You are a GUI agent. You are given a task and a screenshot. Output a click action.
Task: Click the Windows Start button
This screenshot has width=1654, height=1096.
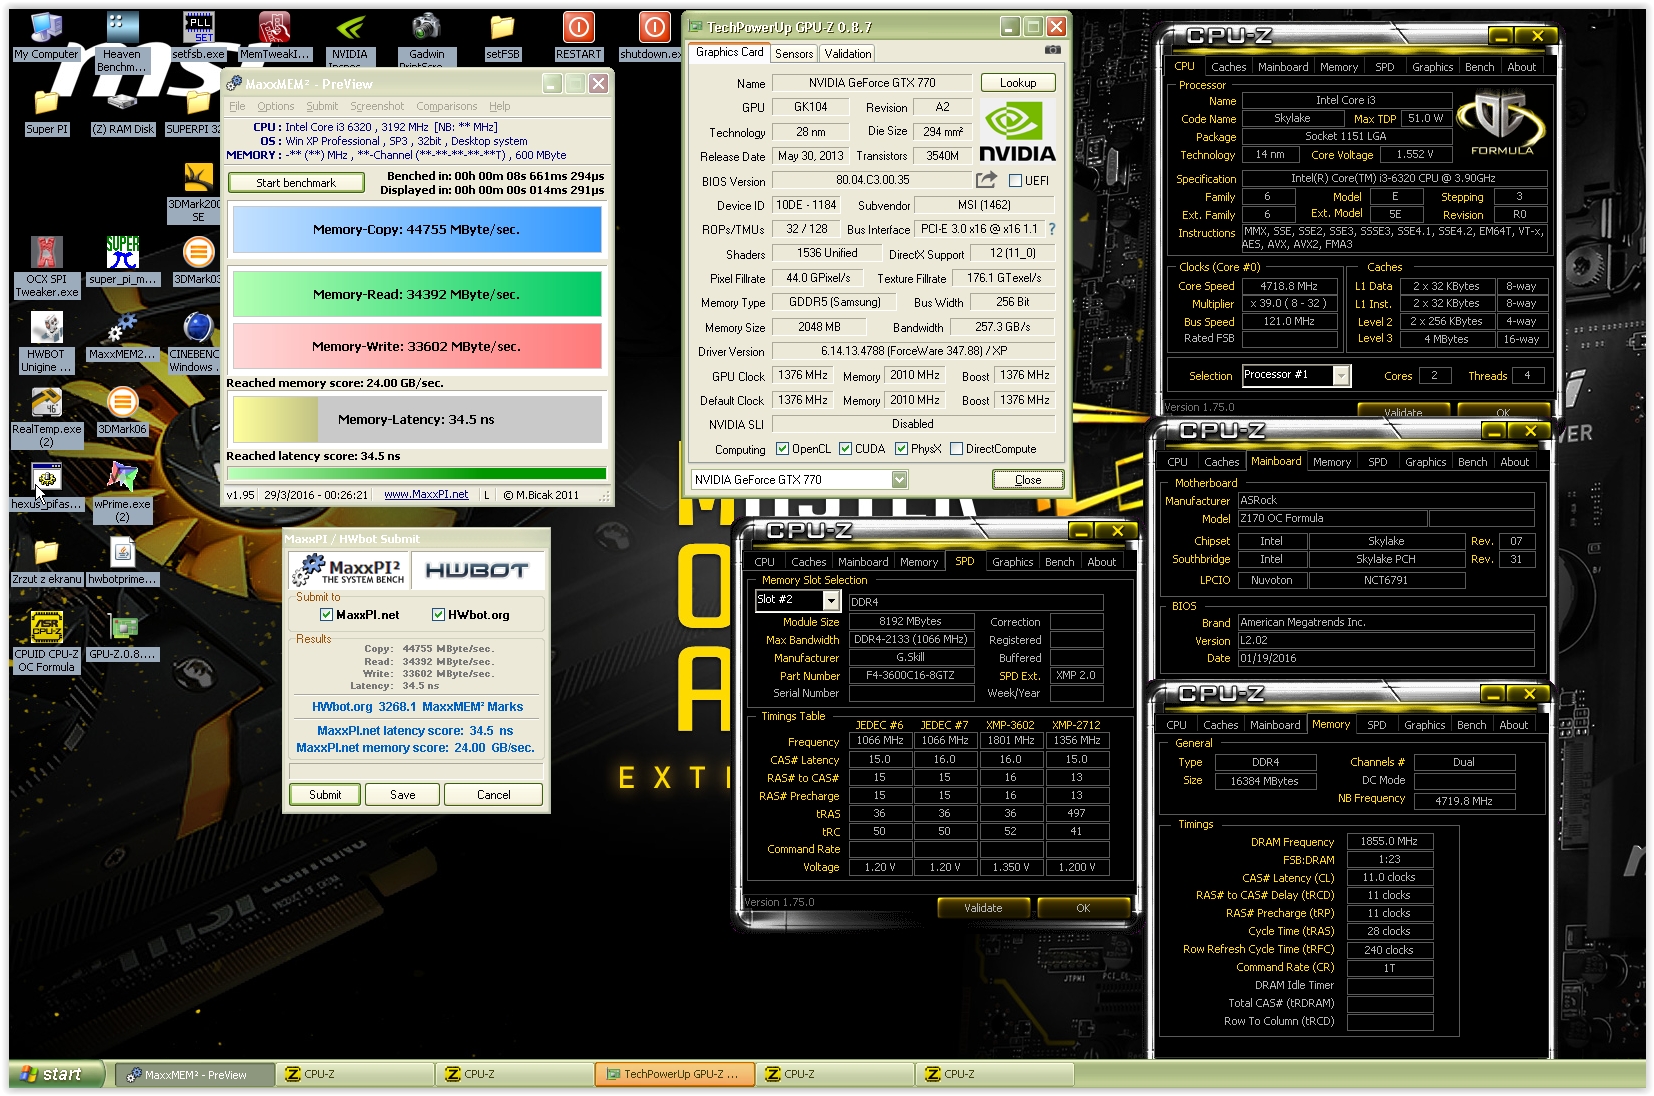[56, 1074]
